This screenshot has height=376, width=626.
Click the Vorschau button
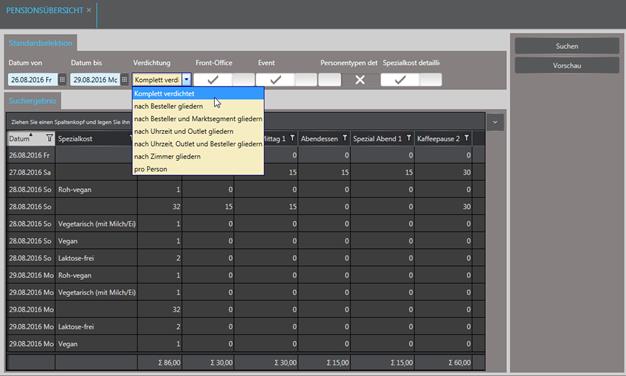[x=567, y=65]
